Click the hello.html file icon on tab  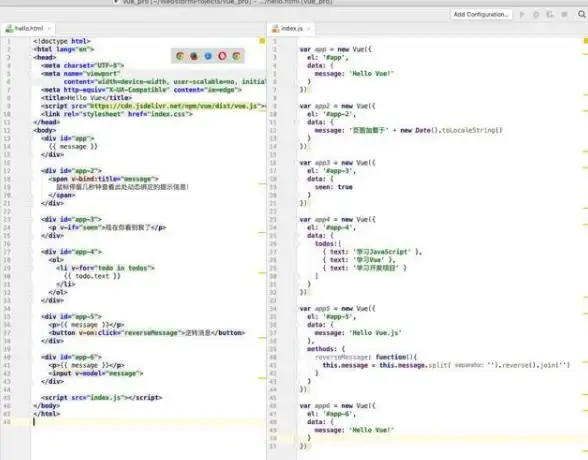tap(9, 28)
